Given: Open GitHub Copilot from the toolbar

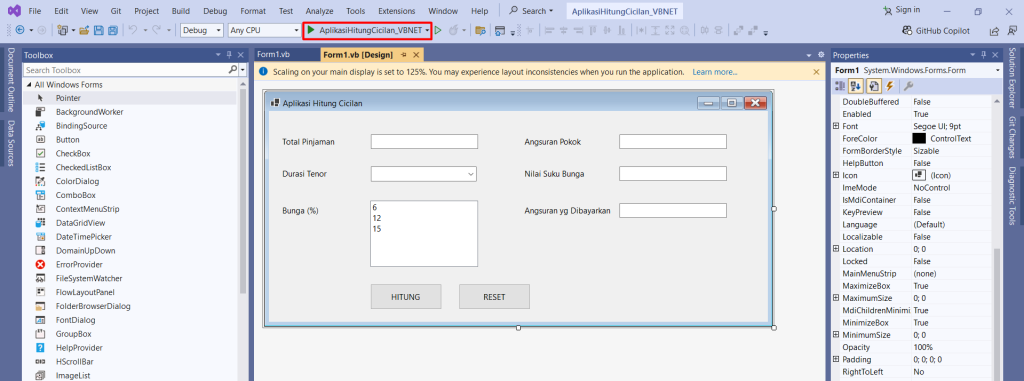Looking at the screenshot, I should pyautogui.click(x=936, y=31).
